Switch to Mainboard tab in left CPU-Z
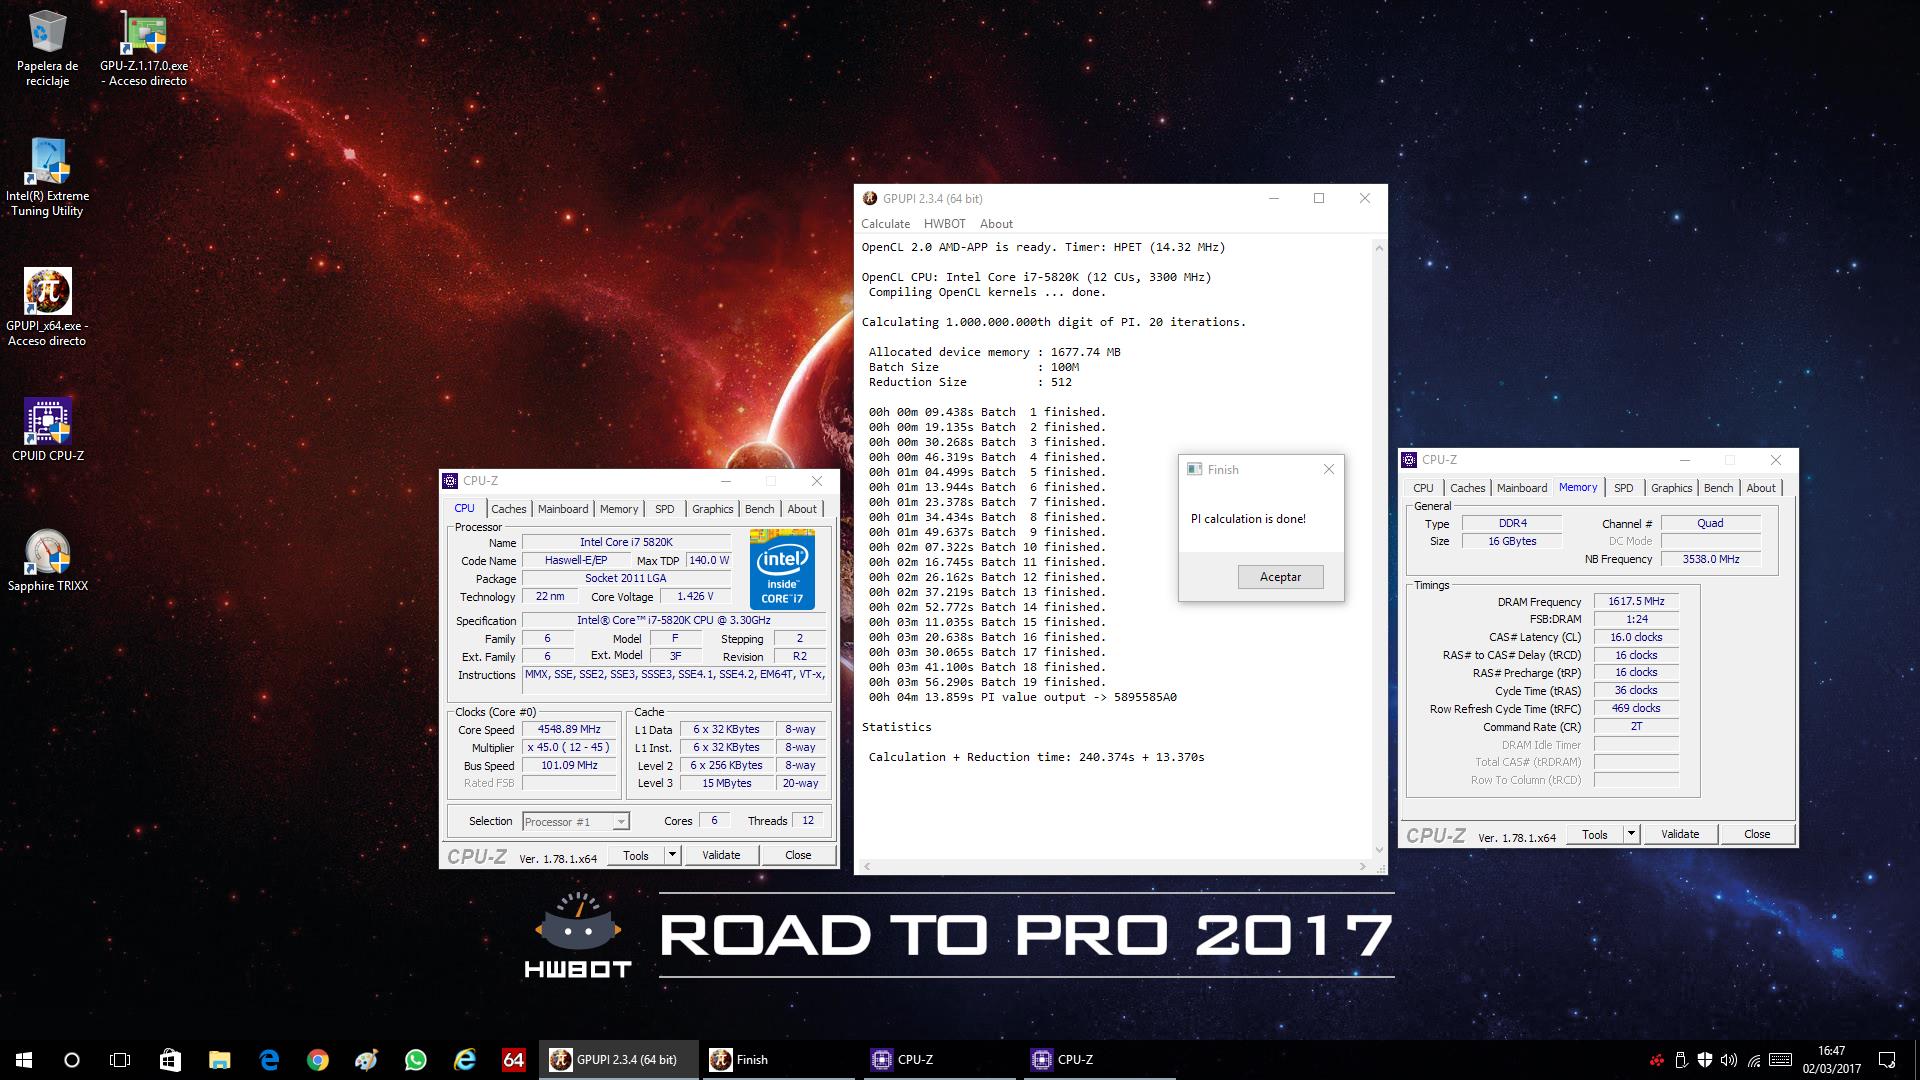 563,509
